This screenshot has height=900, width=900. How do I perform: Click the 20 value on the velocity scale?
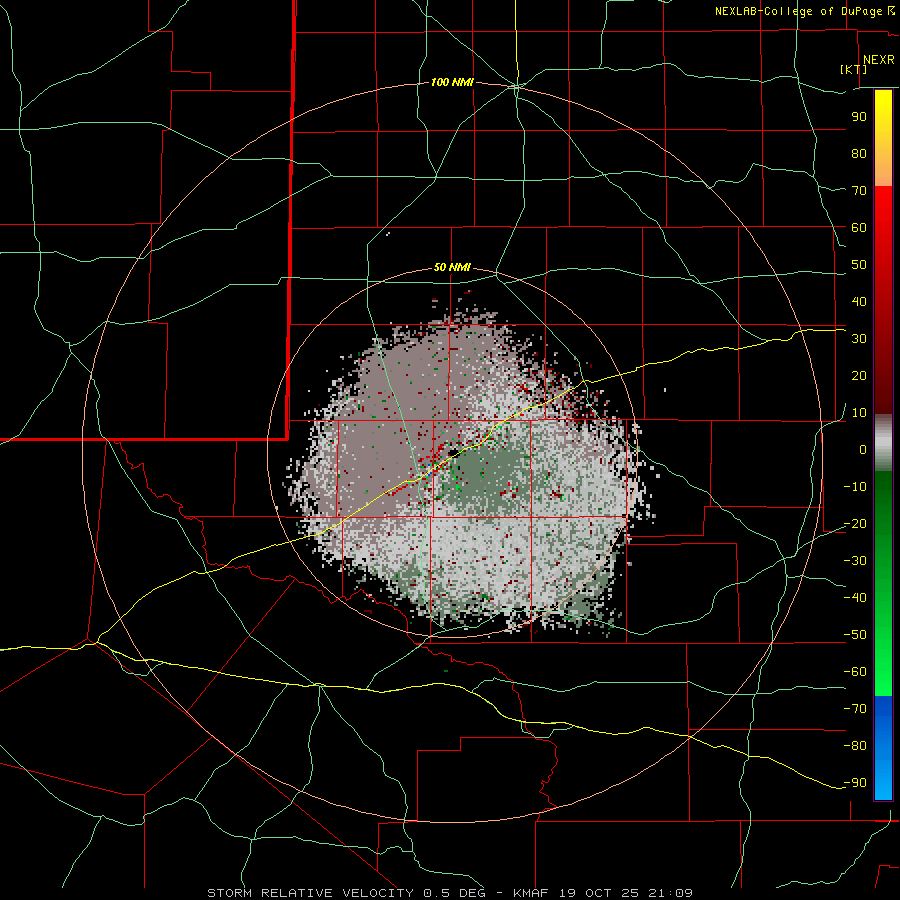[x=859, y=375]
